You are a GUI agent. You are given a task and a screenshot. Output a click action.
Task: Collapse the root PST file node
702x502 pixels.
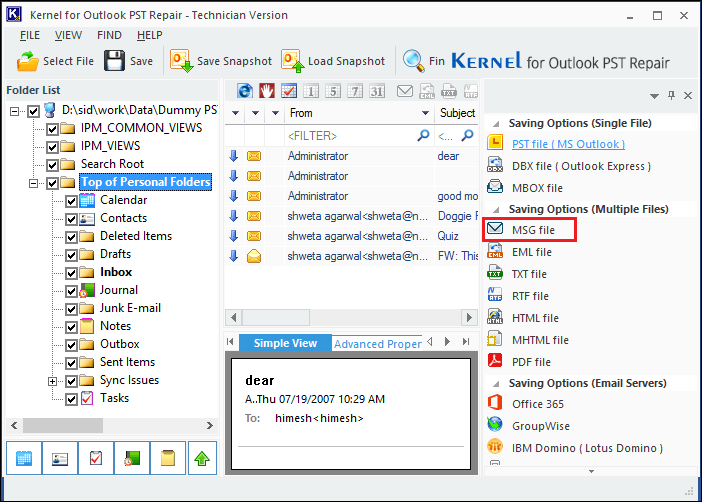pos(15,111)
